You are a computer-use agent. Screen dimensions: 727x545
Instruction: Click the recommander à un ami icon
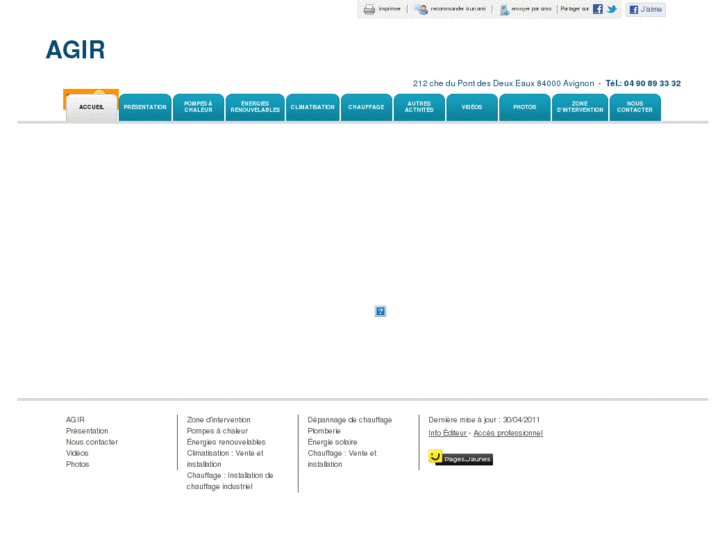click(x=421, y=9)
